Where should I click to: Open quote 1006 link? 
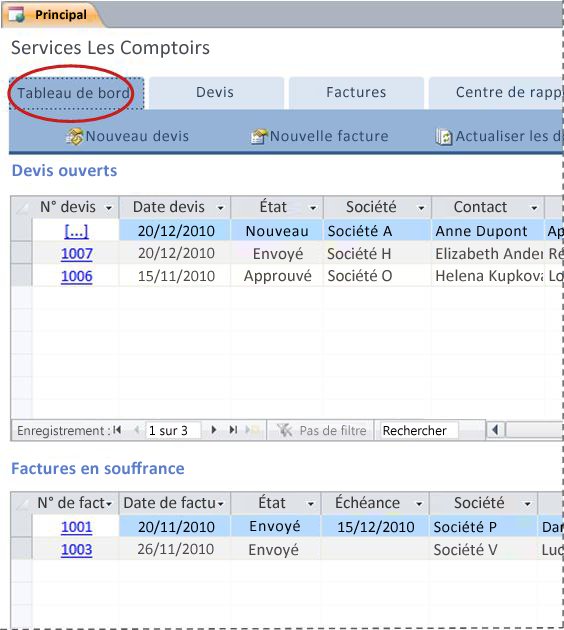tap(77, 276)
